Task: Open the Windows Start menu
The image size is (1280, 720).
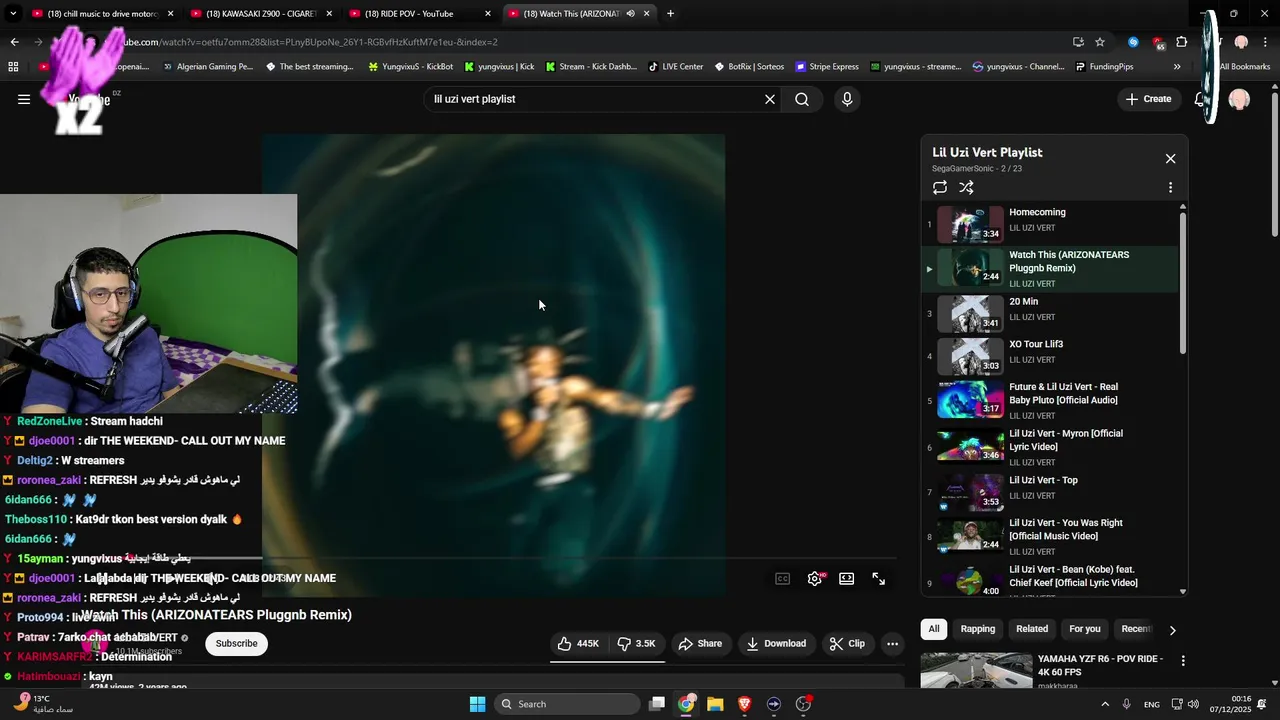Action: pos(478,704)
